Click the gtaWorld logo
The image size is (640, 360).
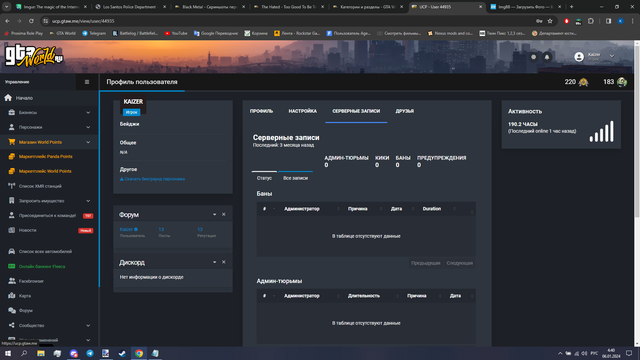pos(33,57)
